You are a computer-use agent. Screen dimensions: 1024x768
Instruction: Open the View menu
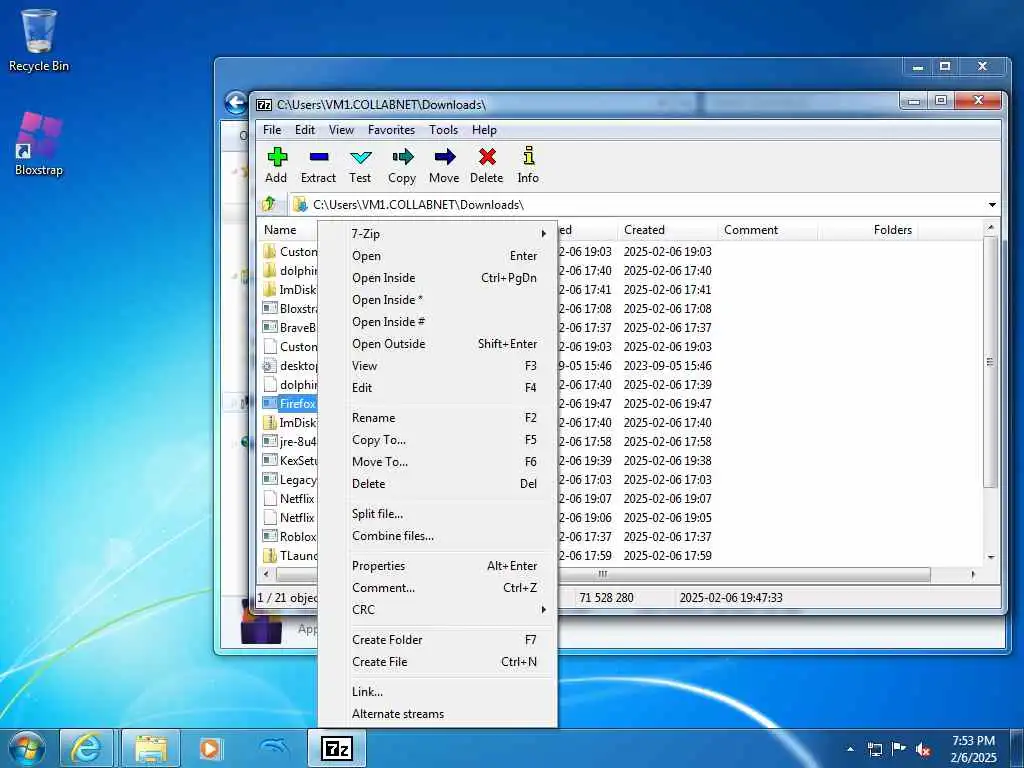point(341,130)
